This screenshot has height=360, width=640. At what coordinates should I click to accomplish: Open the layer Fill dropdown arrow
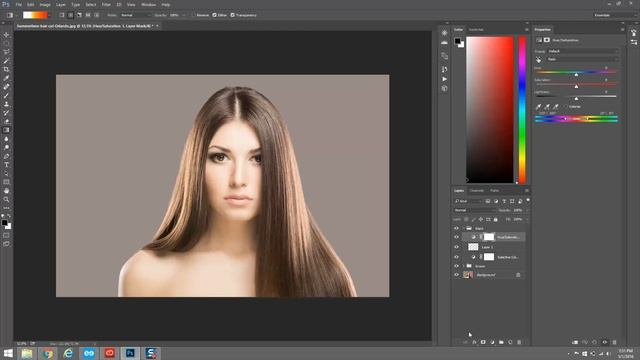click(527, 220)
